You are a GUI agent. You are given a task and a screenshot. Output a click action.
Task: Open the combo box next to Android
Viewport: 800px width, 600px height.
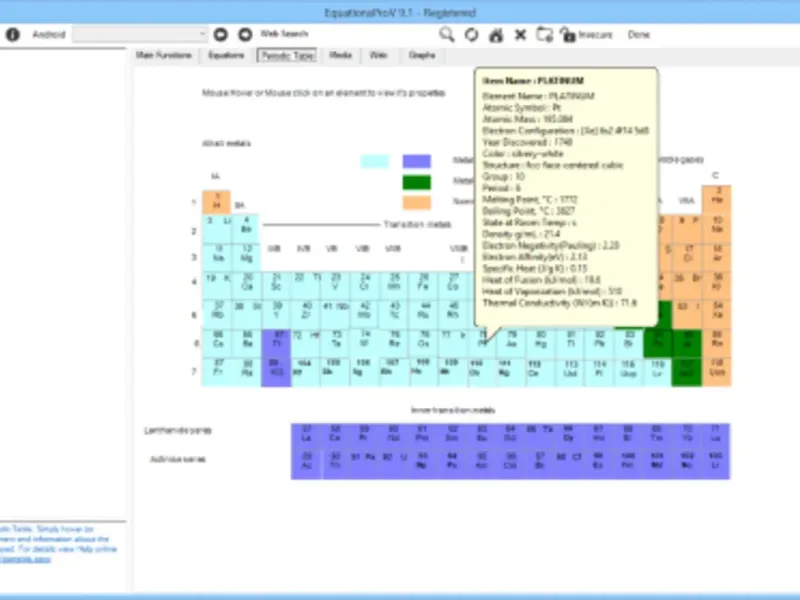coord(140,34)
